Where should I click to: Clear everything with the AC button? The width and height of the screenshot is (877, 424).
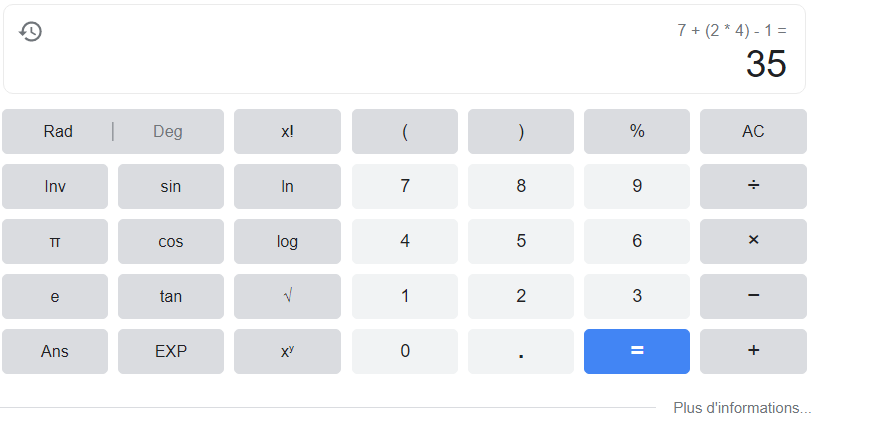coord(753,131)
